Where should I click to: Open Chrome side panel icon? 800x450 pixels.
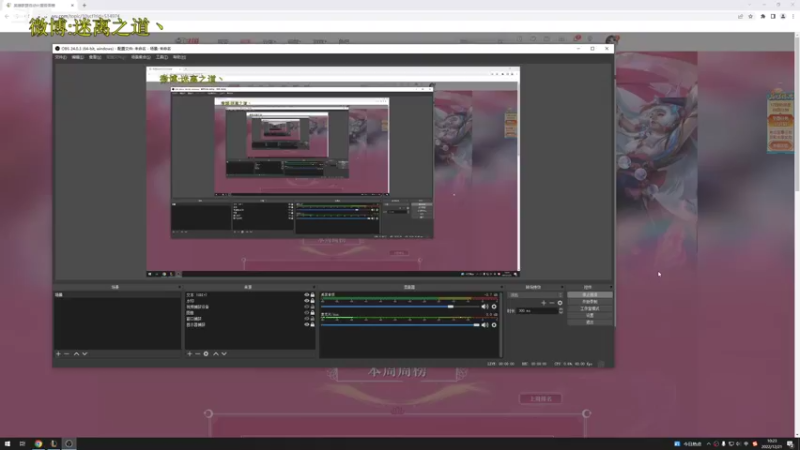[x=773, y=16]
